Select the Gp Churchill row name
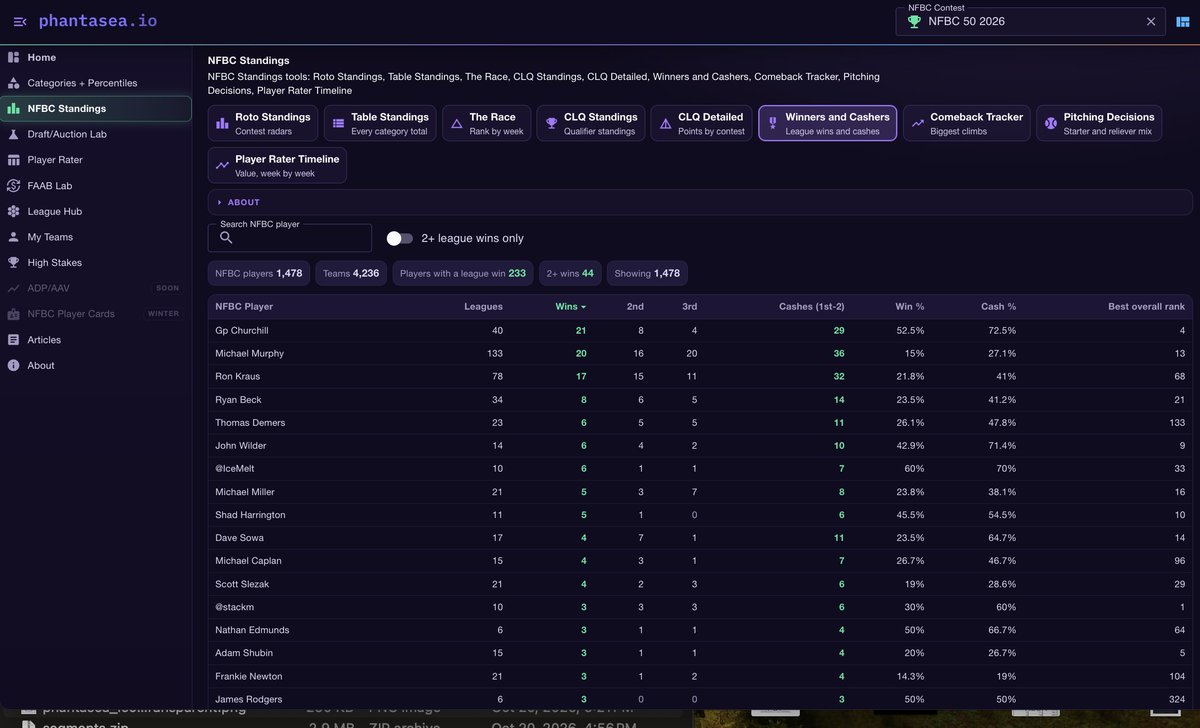 pos(242,330)
